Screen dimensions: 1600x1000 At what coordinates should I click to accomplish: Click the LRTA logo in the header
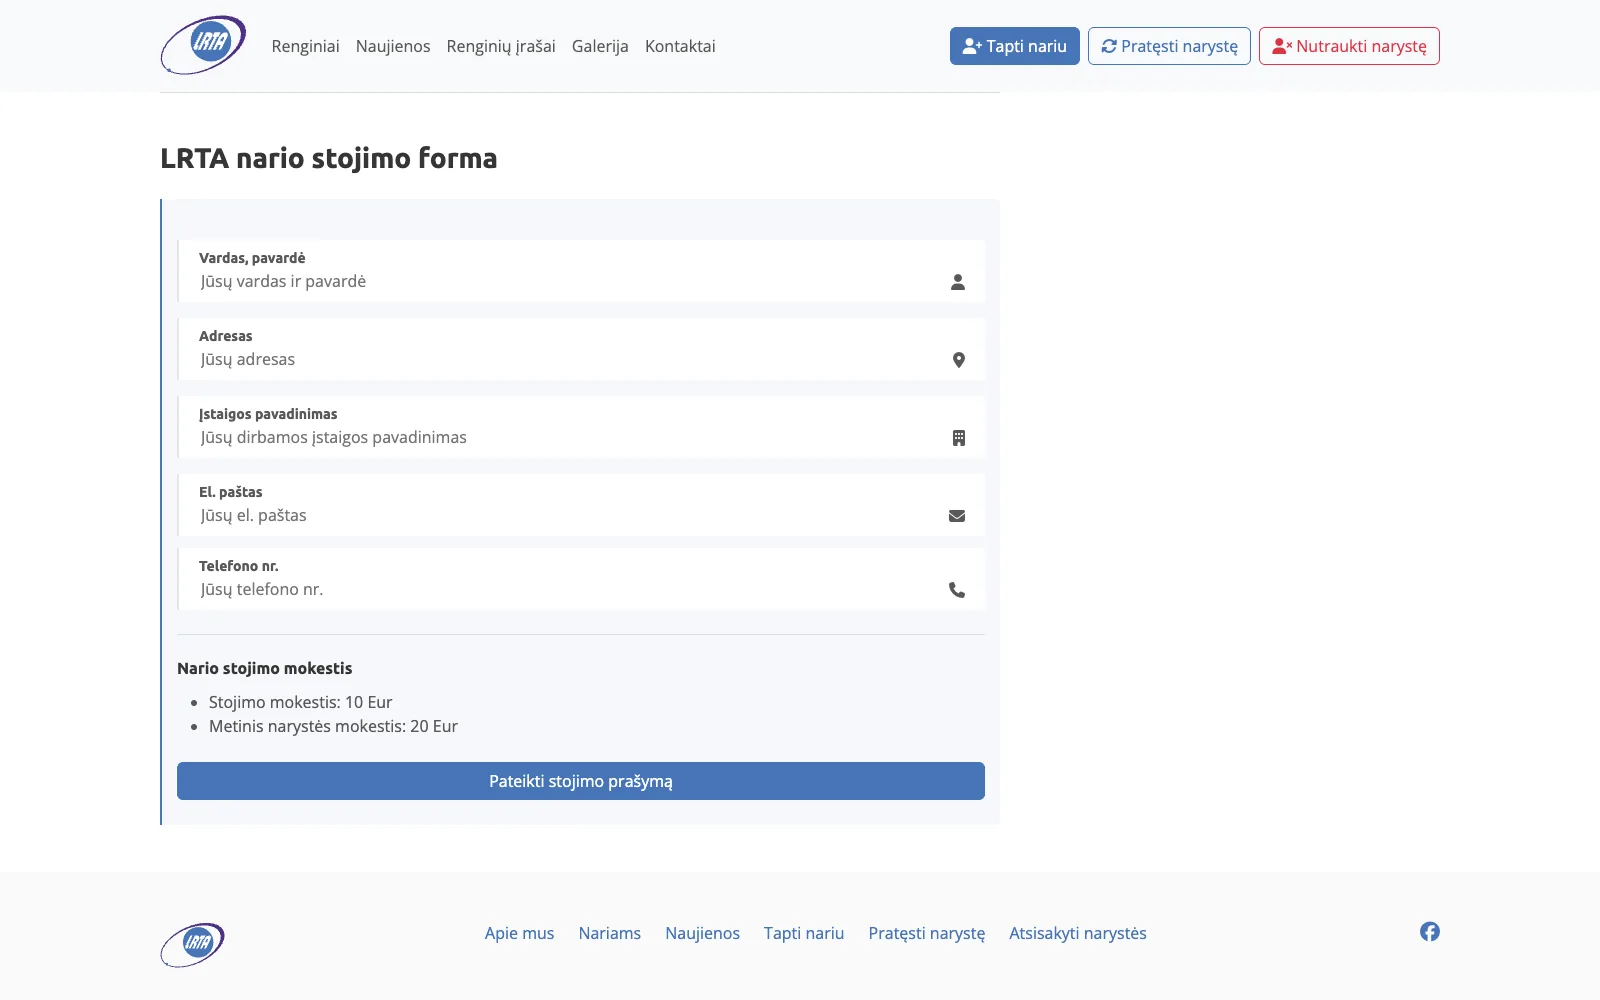tap(203, 45)
